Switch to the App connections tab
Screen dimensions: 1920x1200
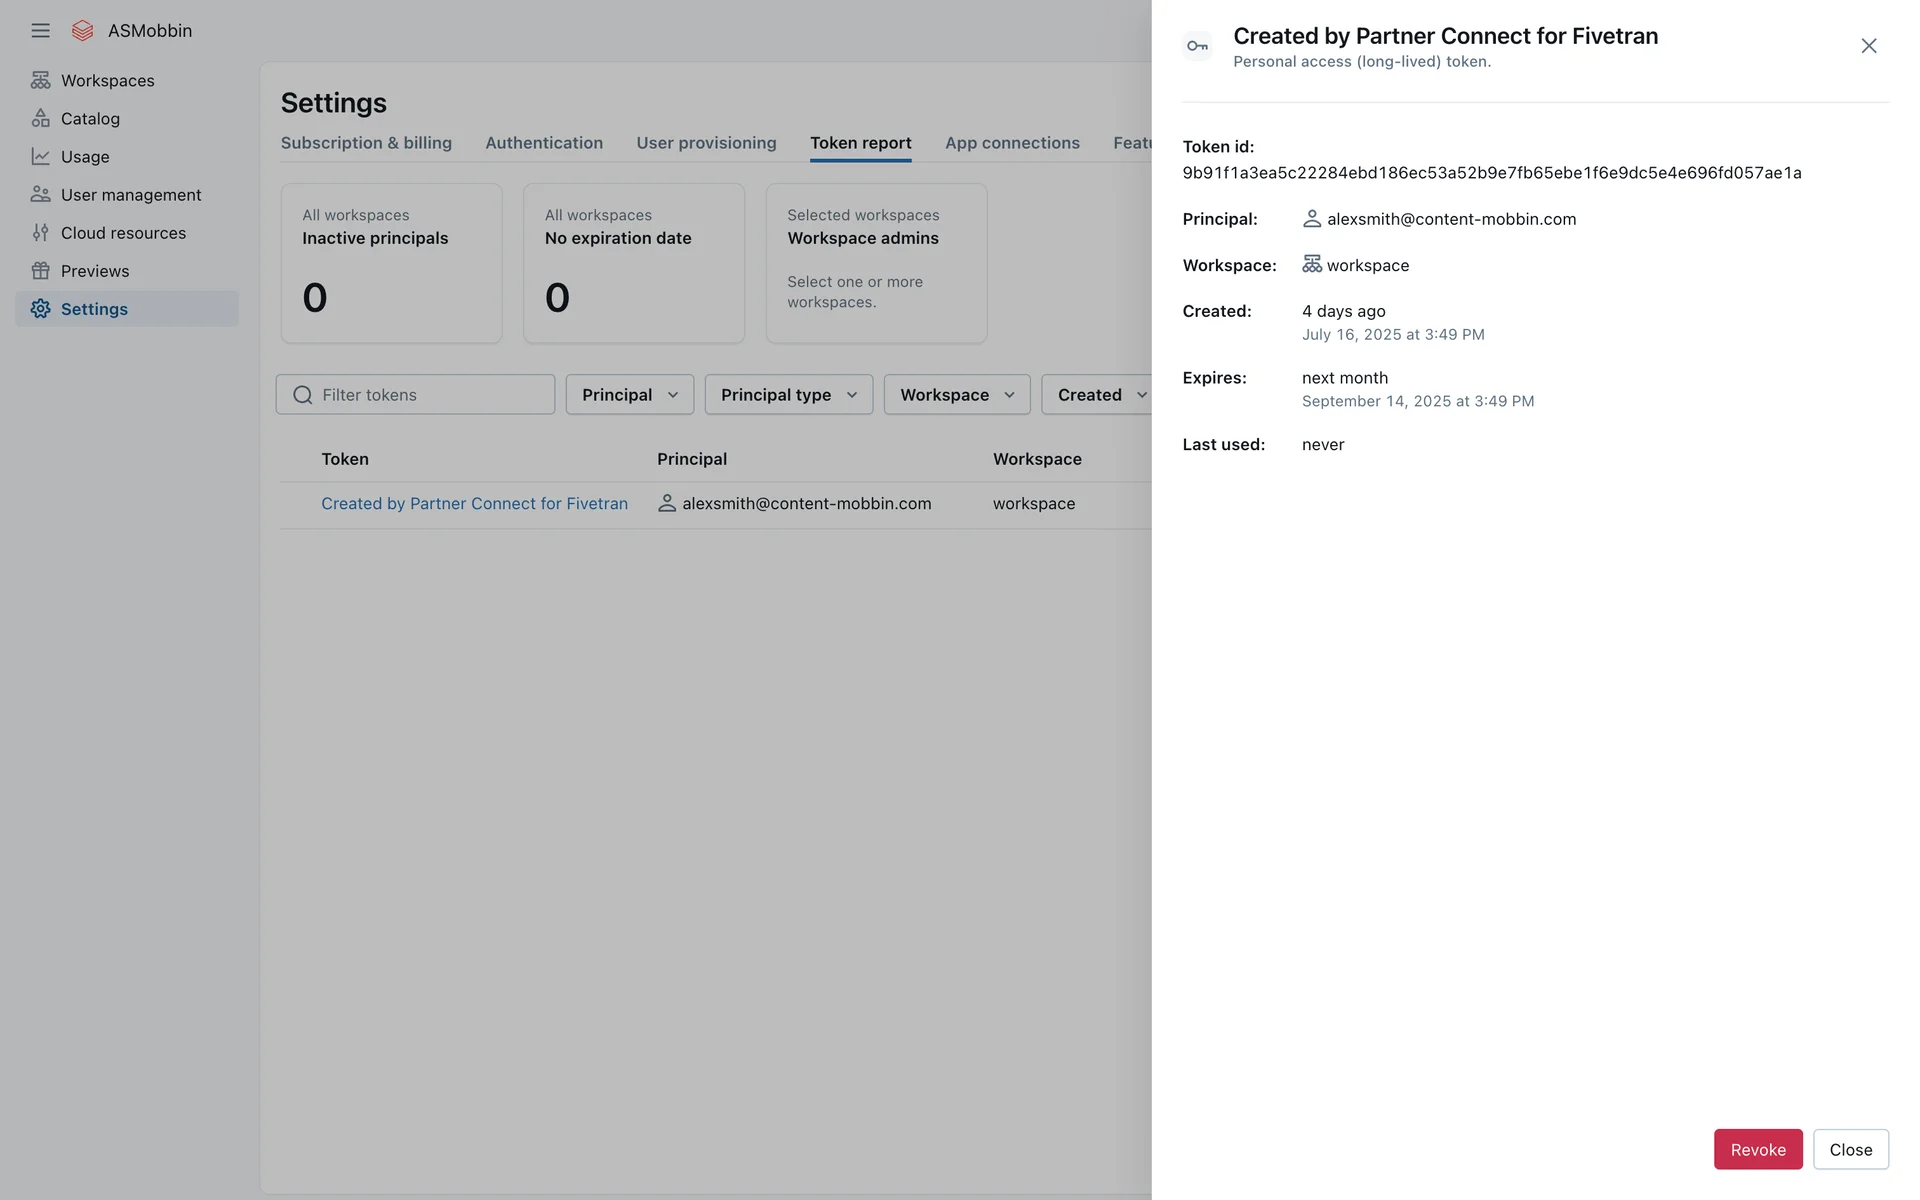coord(1012,143)
